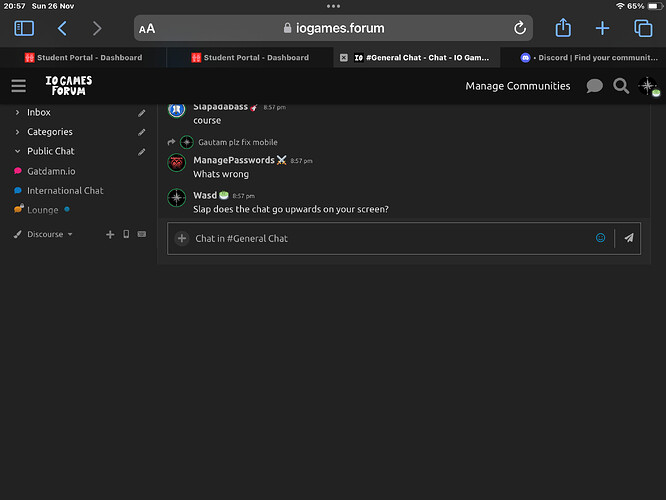Open the emoji picker in composer

(600, 238)
